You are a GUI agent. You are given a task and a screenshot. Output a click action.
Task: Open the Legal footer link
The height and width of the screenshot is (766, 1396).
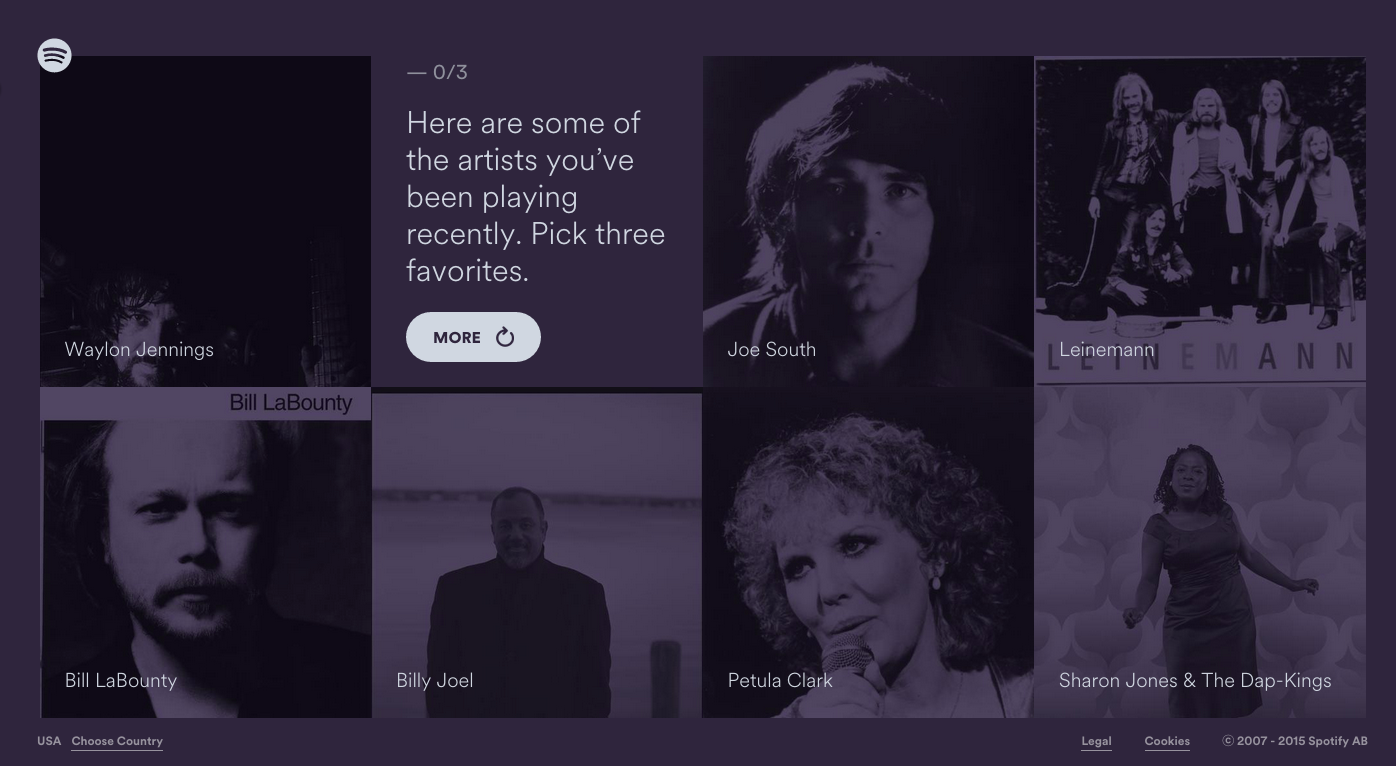click(x=1096, y=741)
